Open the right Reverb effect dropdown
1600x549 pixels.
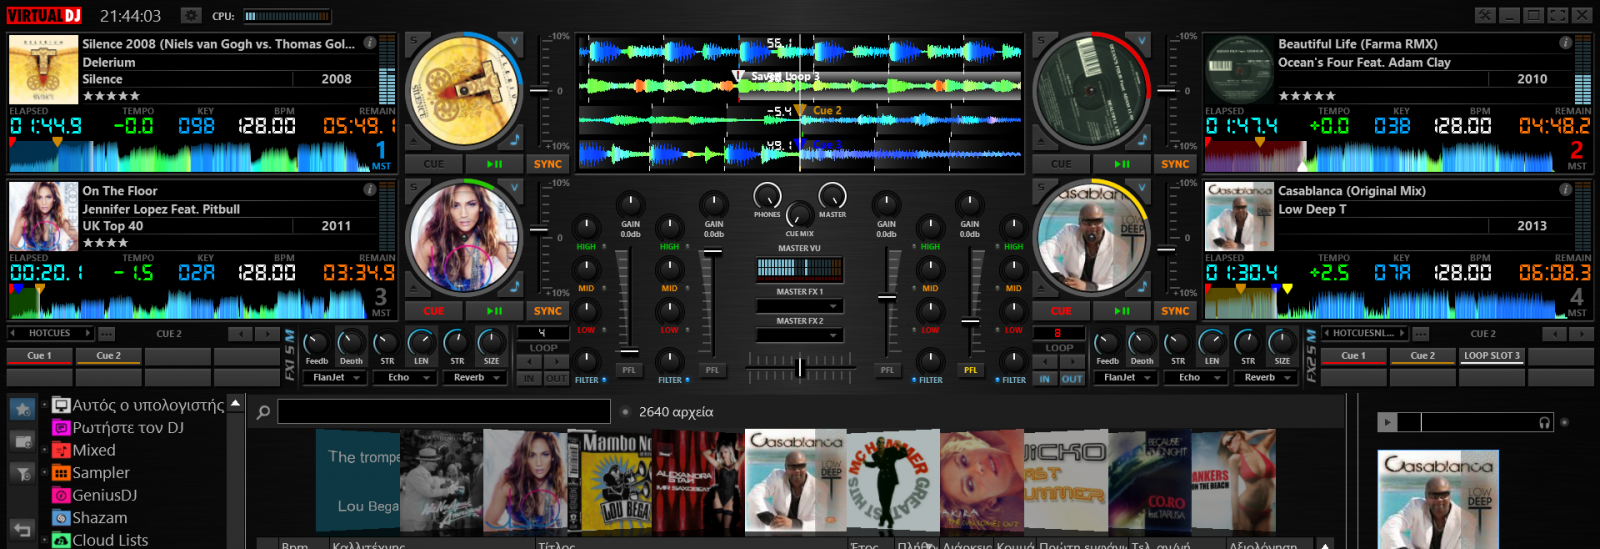pyautogui.click(x=1267, y=378)
